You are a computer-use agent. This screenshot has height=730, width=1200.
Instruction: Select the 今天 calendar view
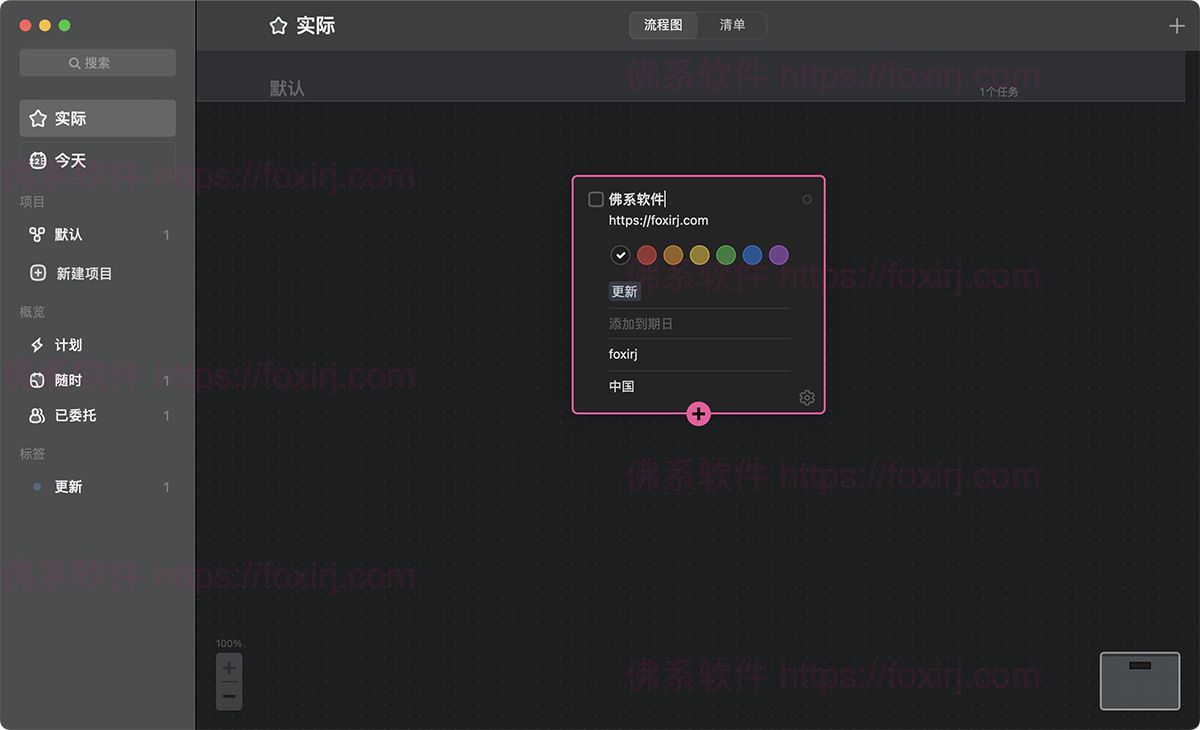(x=66, y=159)
